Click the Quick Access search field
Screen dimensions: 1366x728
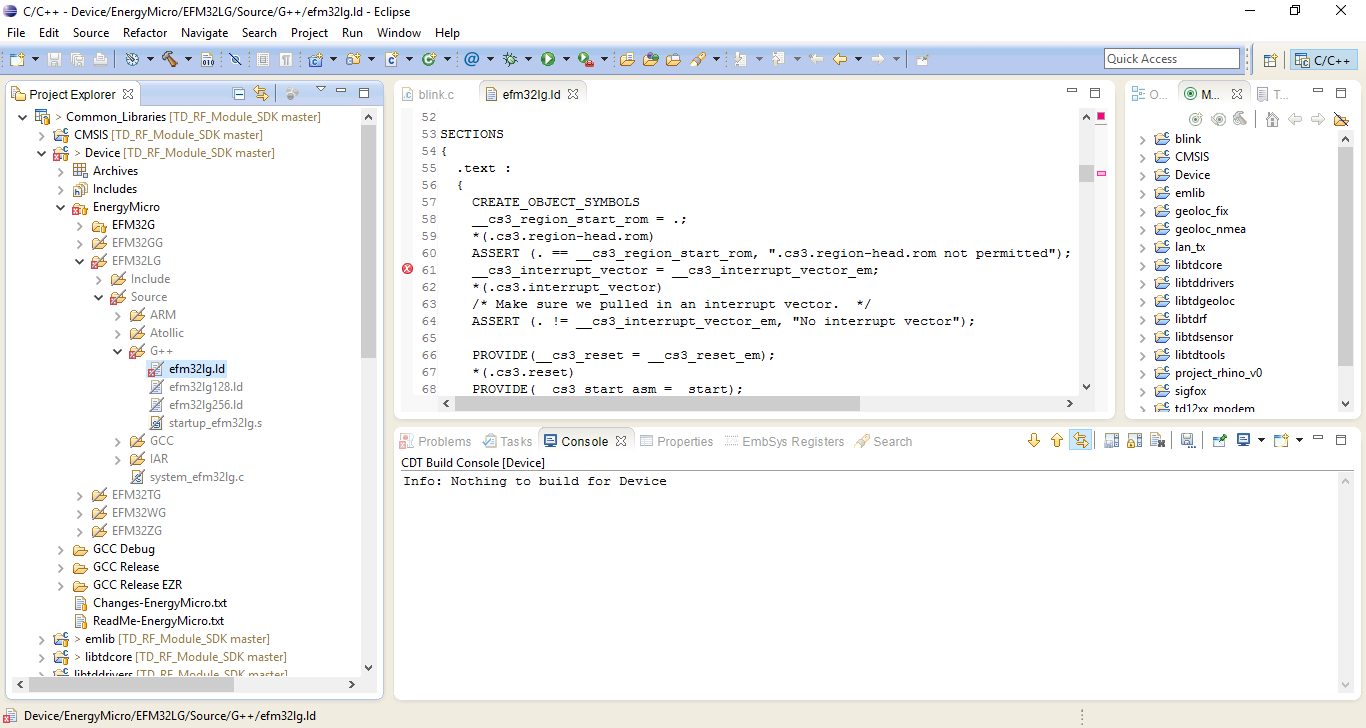1171,59
